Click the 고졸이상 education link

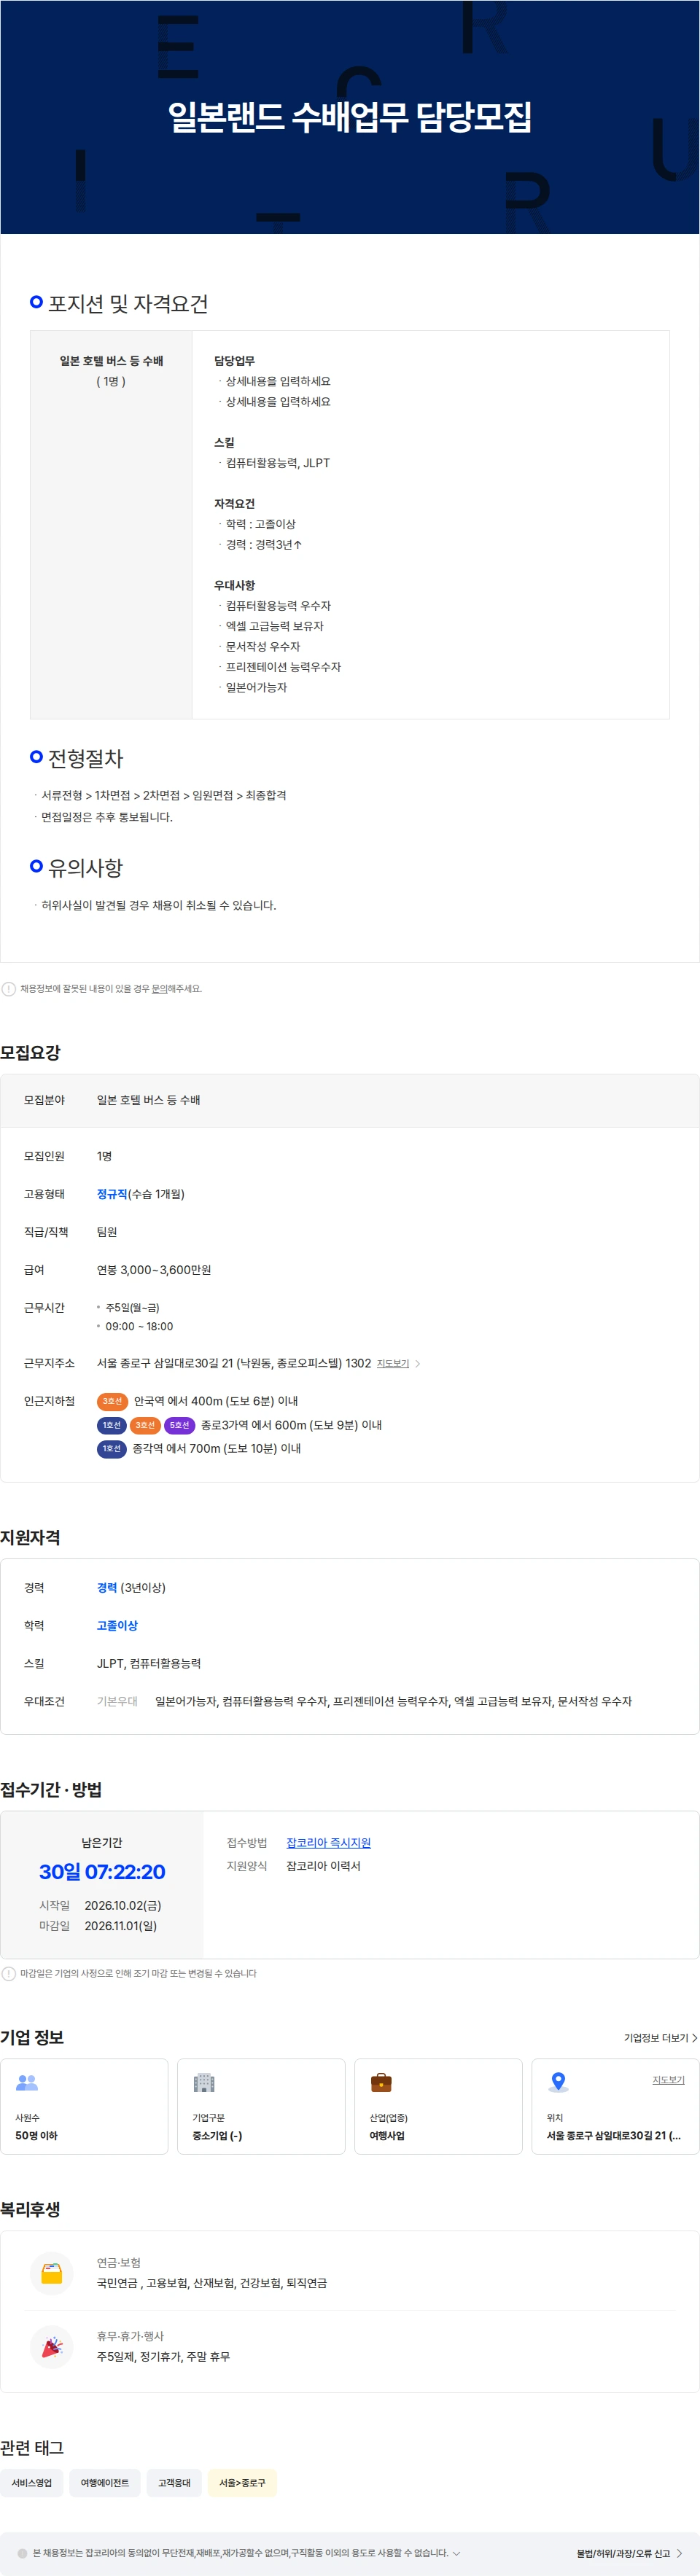click(x=117, y=1626)
